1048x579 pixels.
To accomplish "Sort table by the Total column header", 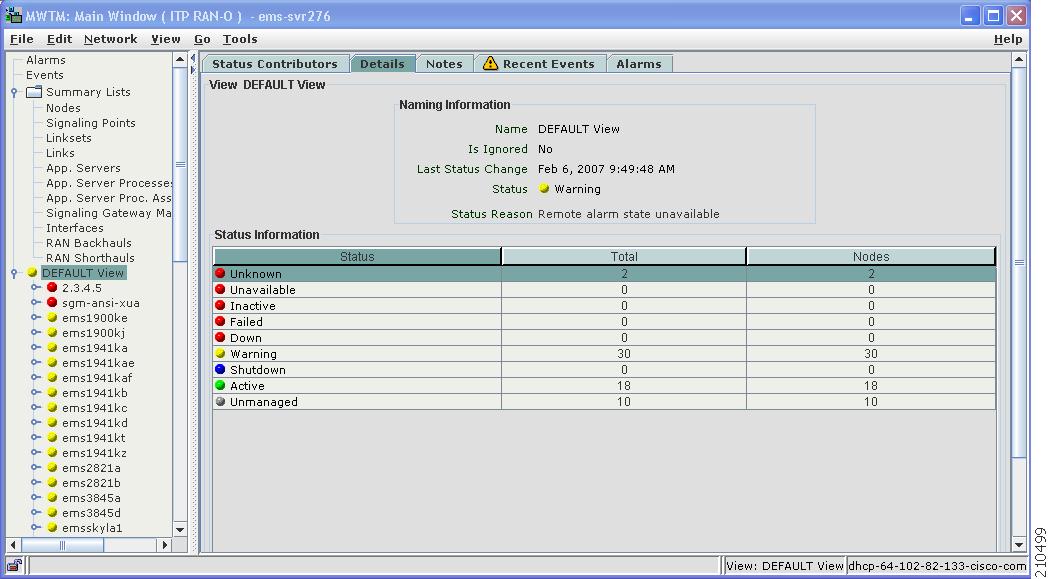I will pos(624,257).
